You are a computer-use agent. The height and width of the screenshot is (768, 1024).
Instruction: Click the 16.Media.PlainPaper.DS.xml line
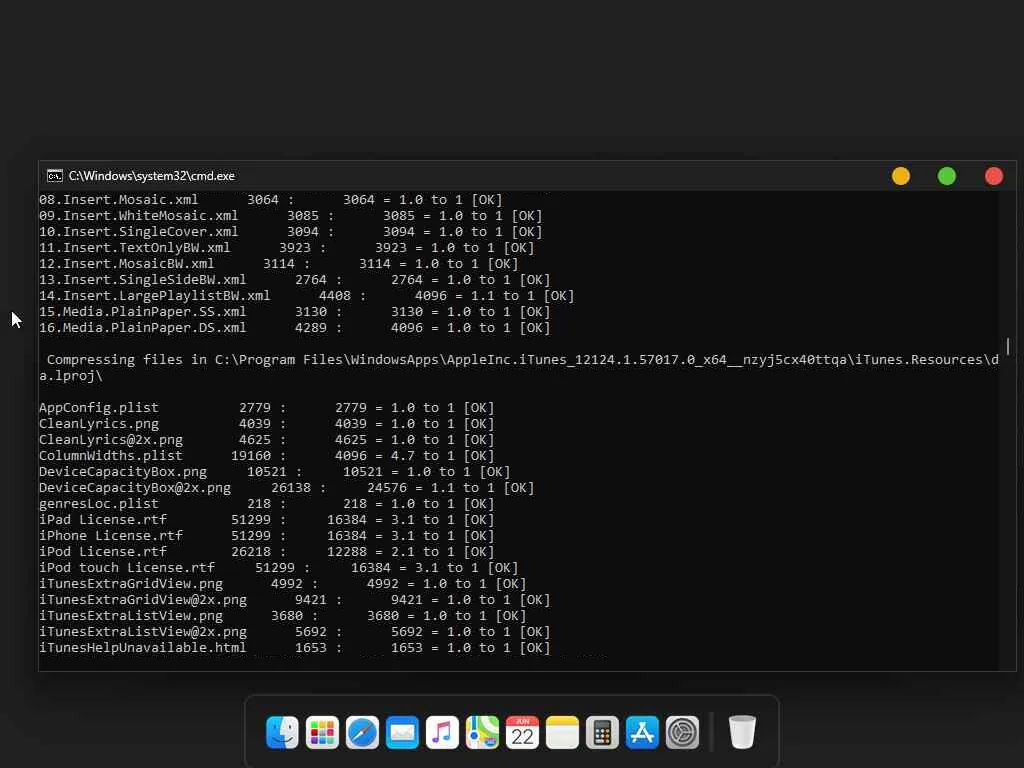[295, 328]
